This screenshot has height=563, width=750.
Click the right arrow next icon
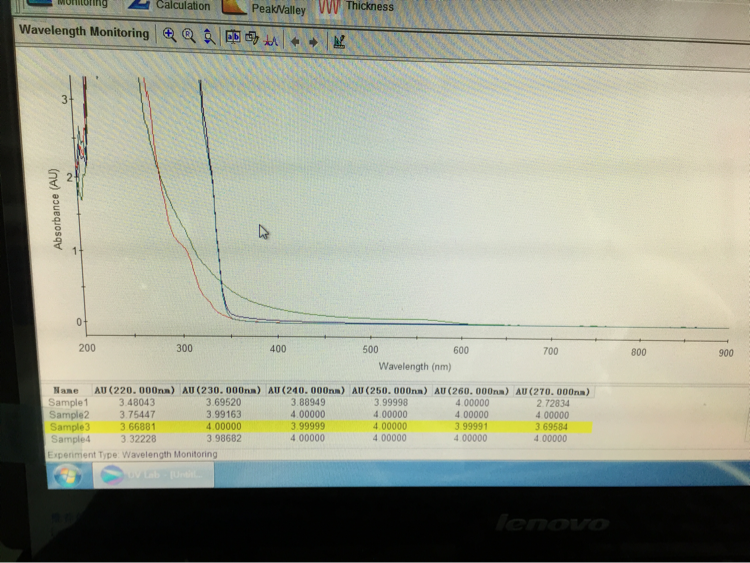pos(313,43)
